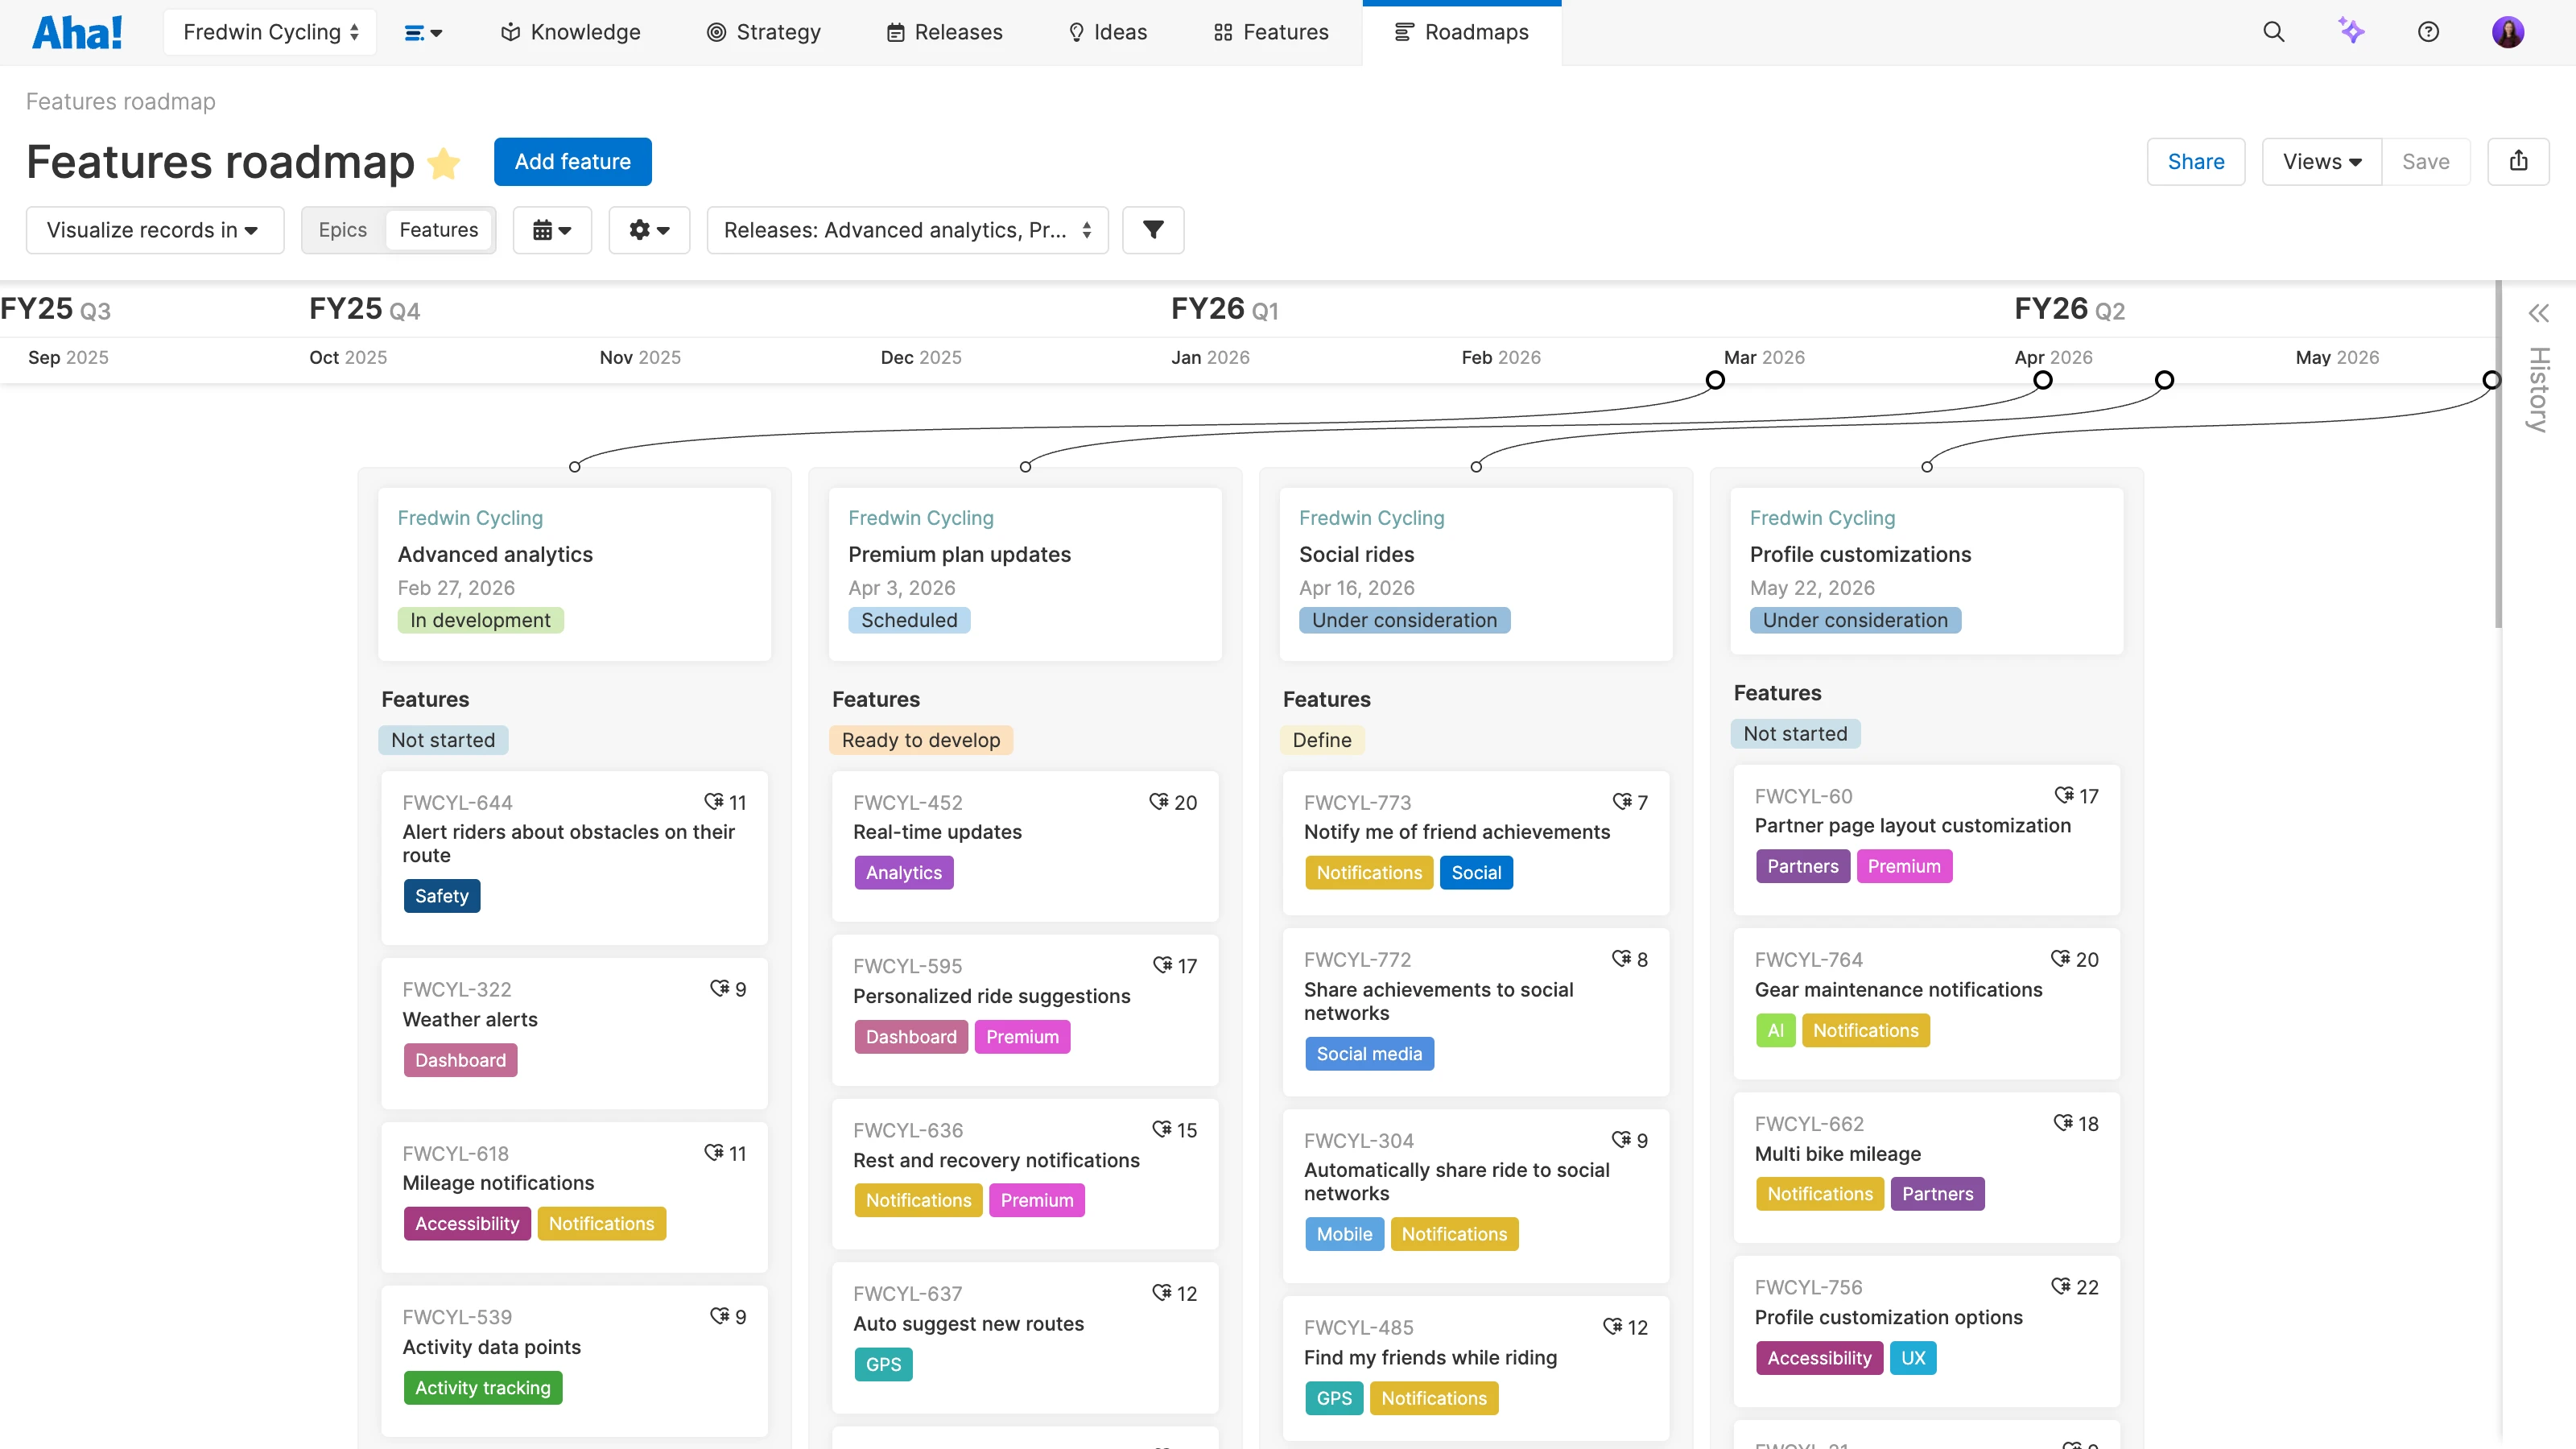The image size is (2576, 1449).
Task: Open the user profile avatar
Action: 2508,31
